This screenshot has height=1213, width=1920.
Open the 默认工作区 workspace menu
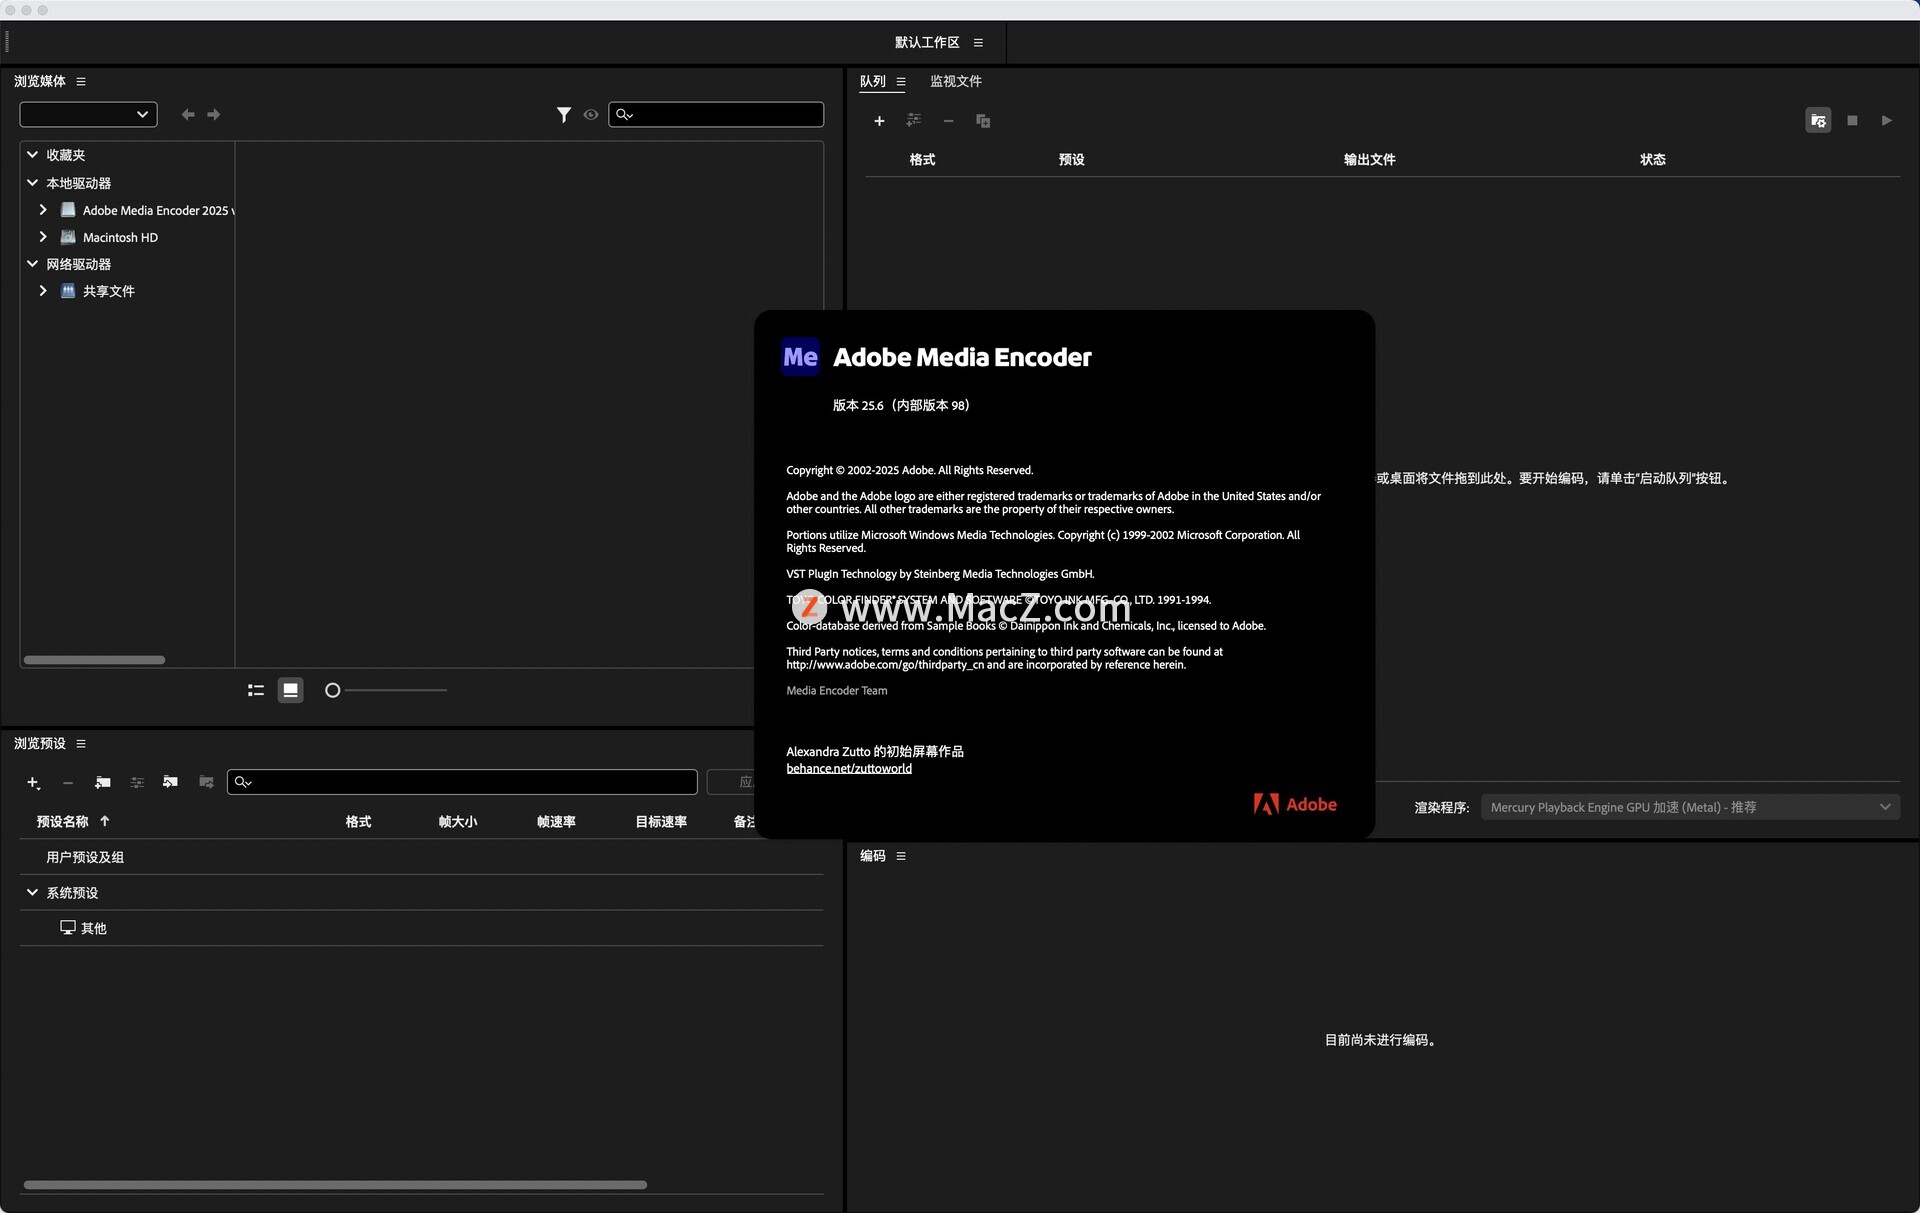click(978, 42)
